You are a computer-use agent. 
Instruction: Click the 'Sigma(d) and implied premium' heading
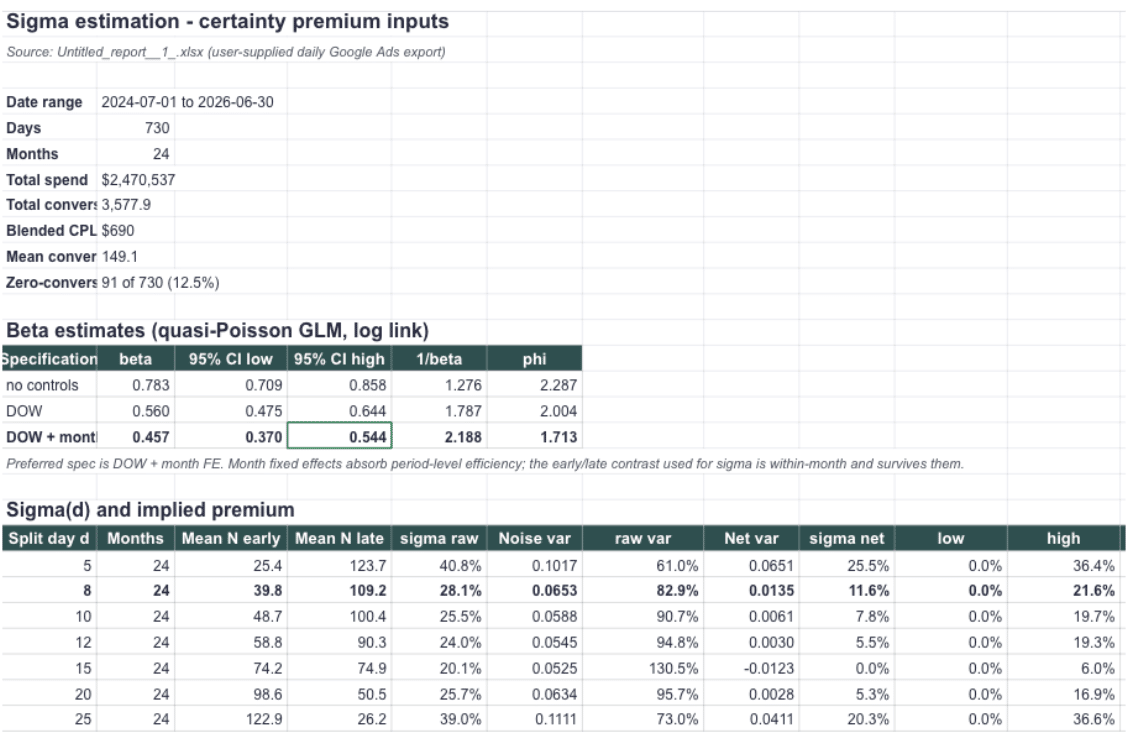[x=150, y=510]
